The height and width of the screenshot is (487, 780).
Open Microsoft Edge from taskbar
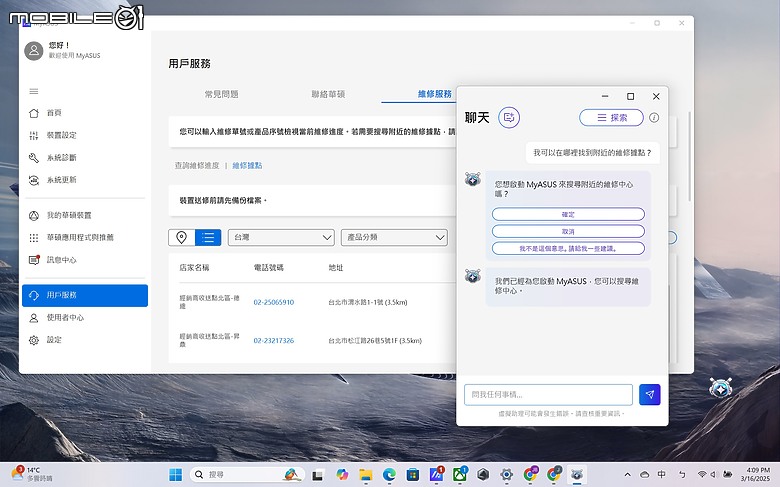coord(389,475)
